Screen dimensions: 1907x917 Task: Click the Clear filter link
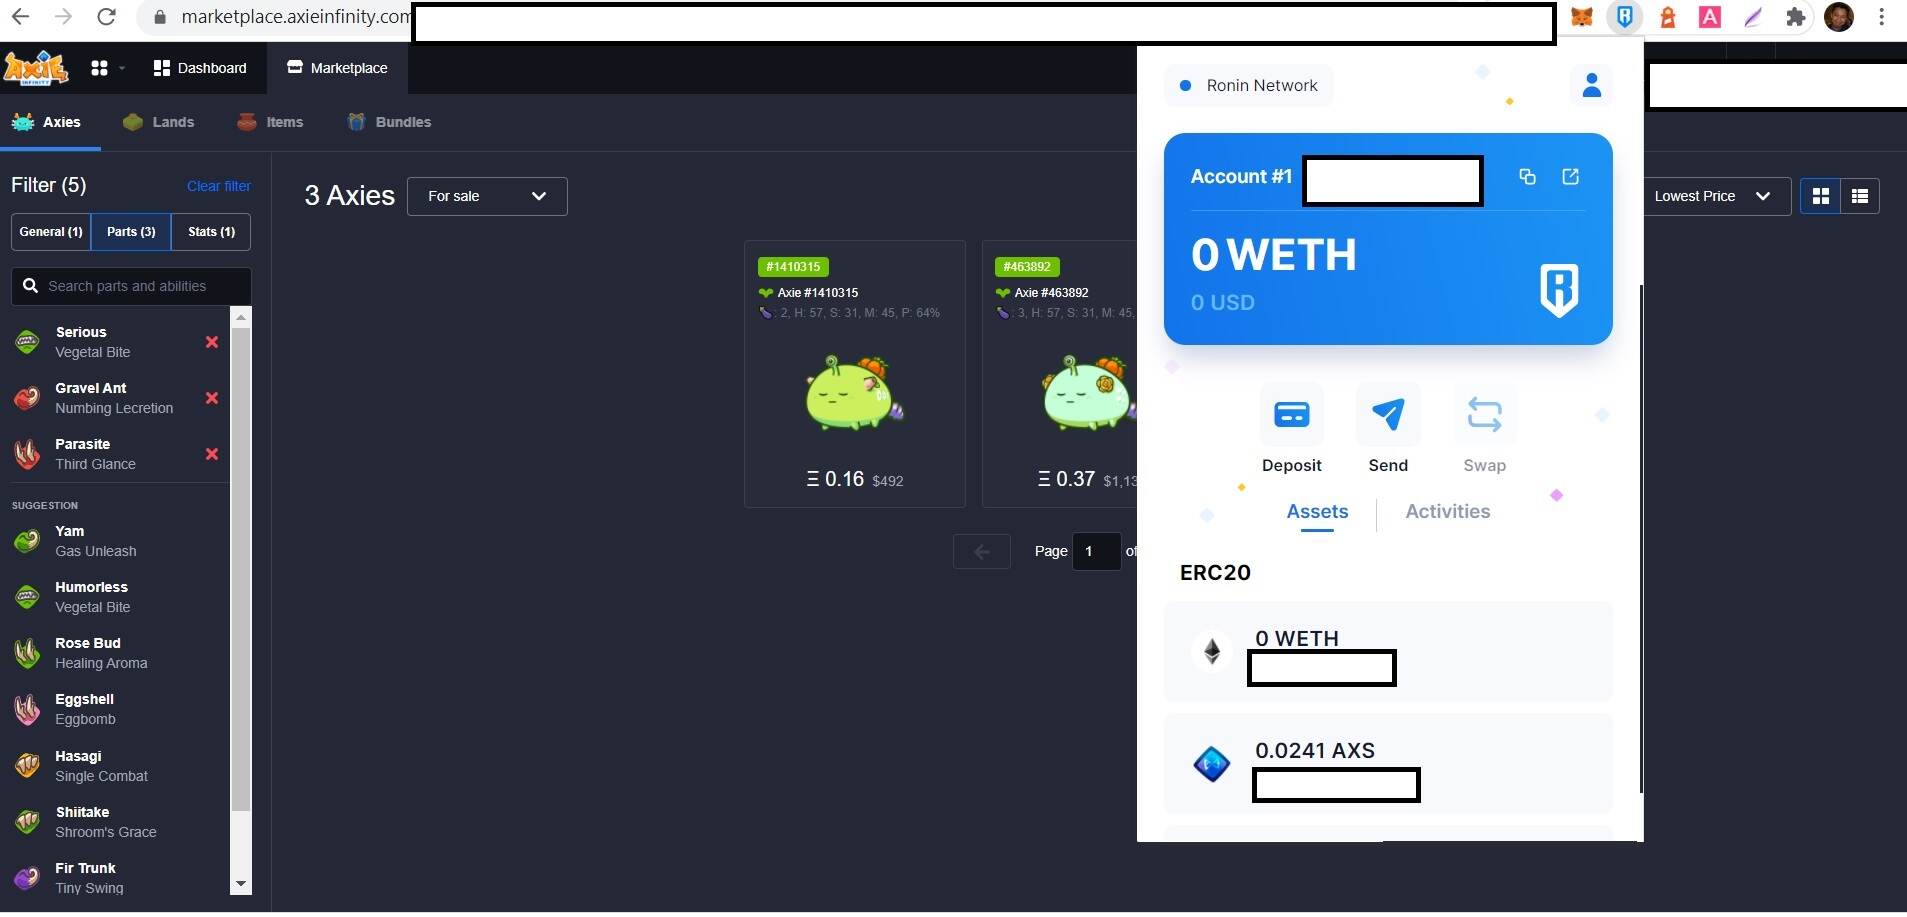[x=218, y=186]
